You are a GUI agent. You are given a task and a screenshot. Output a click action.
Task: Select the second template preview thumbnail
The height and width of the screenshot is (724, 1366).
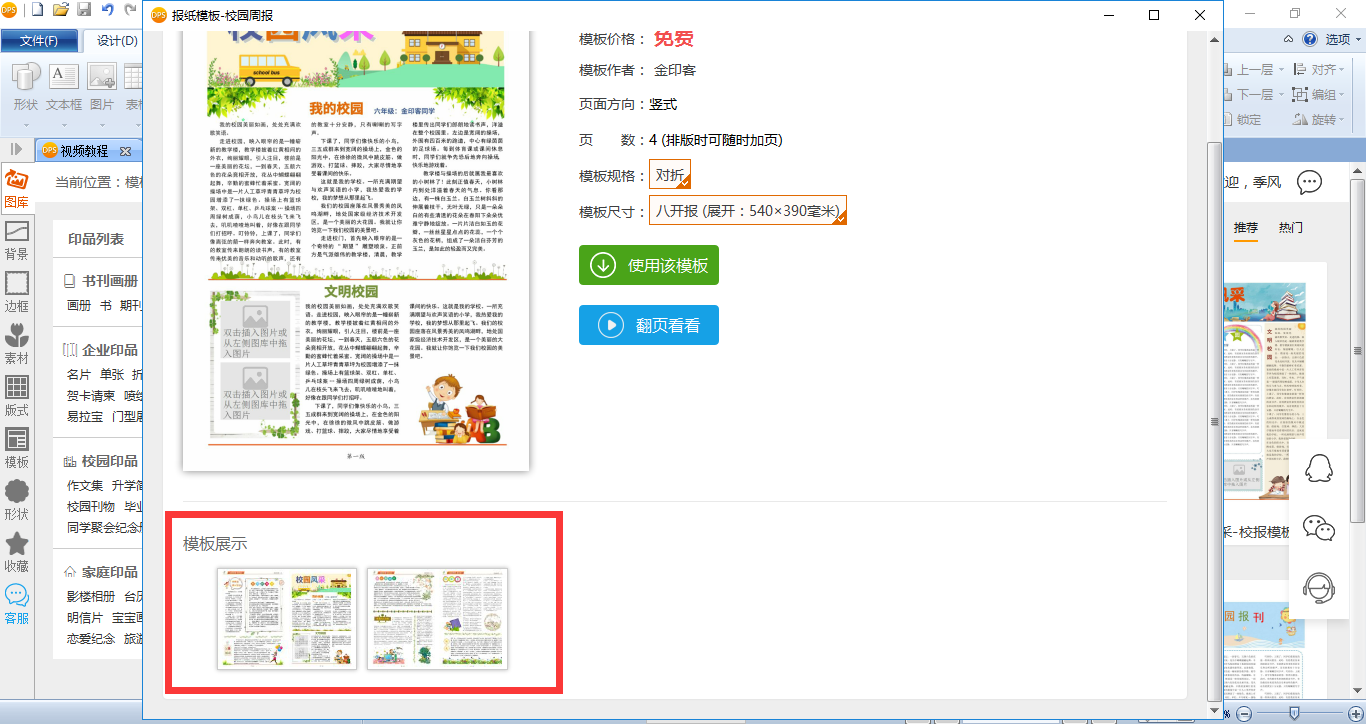tap(437, 619)
